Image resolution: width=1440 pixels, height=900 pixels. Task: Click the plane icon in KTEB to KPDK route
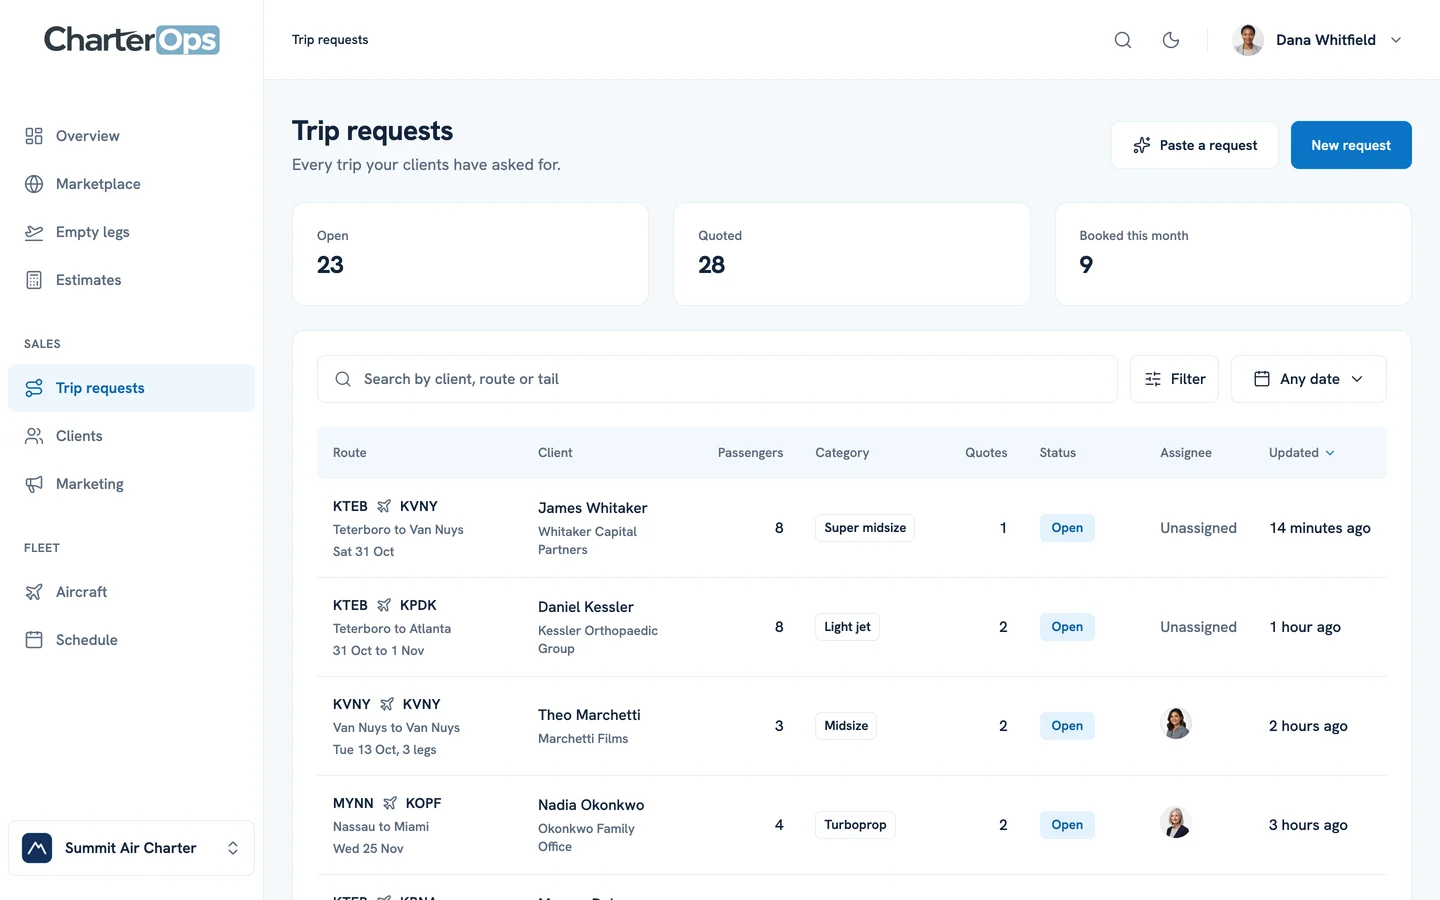(384, 605)
